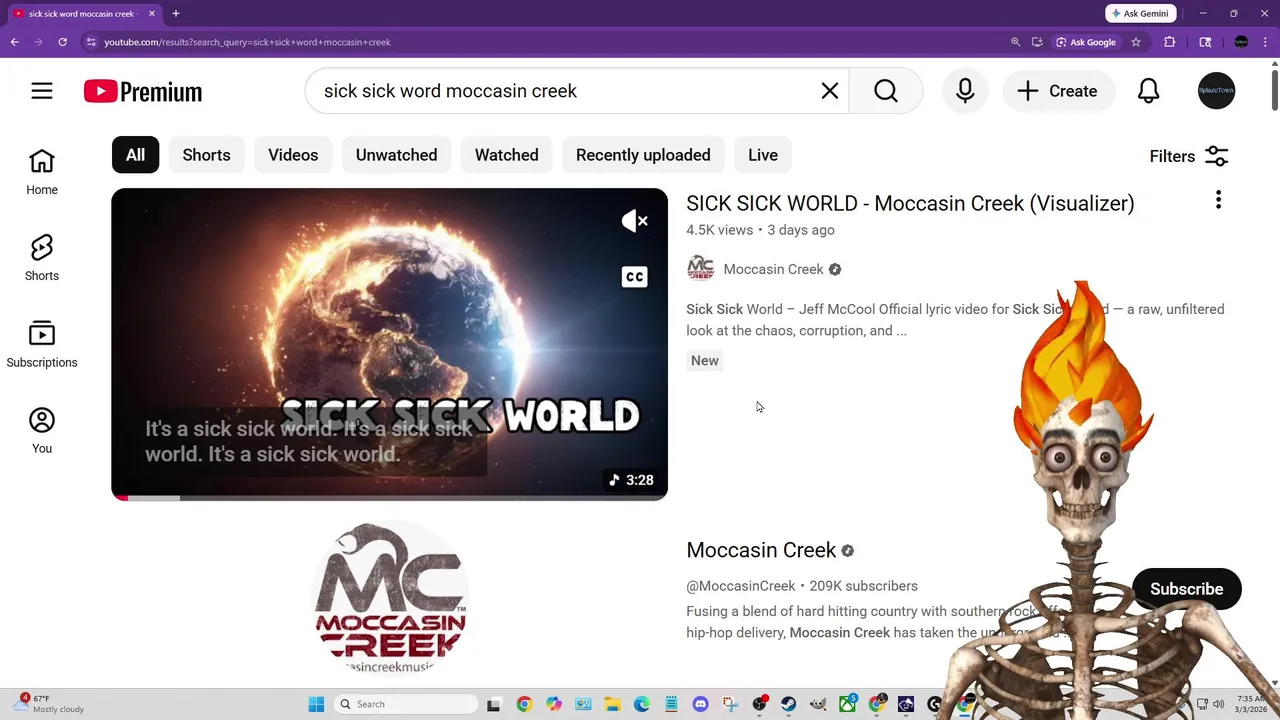Go to Home in the sidebar

[x=42, y=172]
